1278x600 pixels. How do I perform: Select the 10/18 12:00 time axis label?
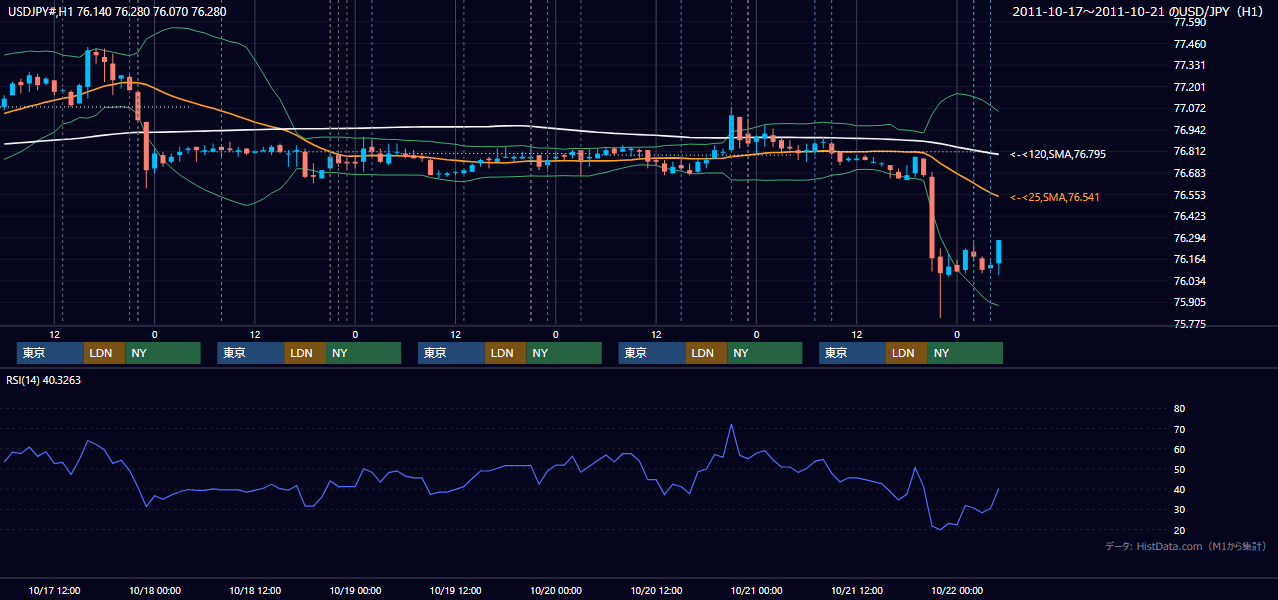[255, 590]
